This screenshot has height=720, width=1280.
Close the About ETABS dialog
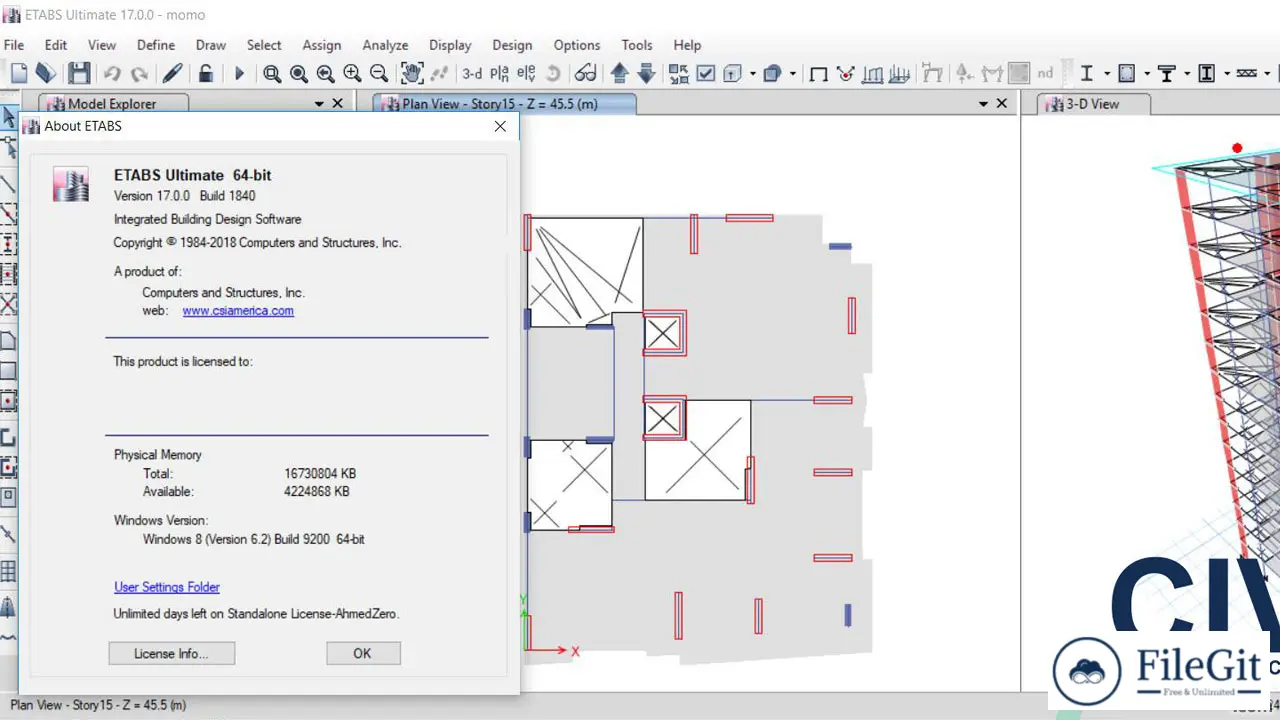500,126
